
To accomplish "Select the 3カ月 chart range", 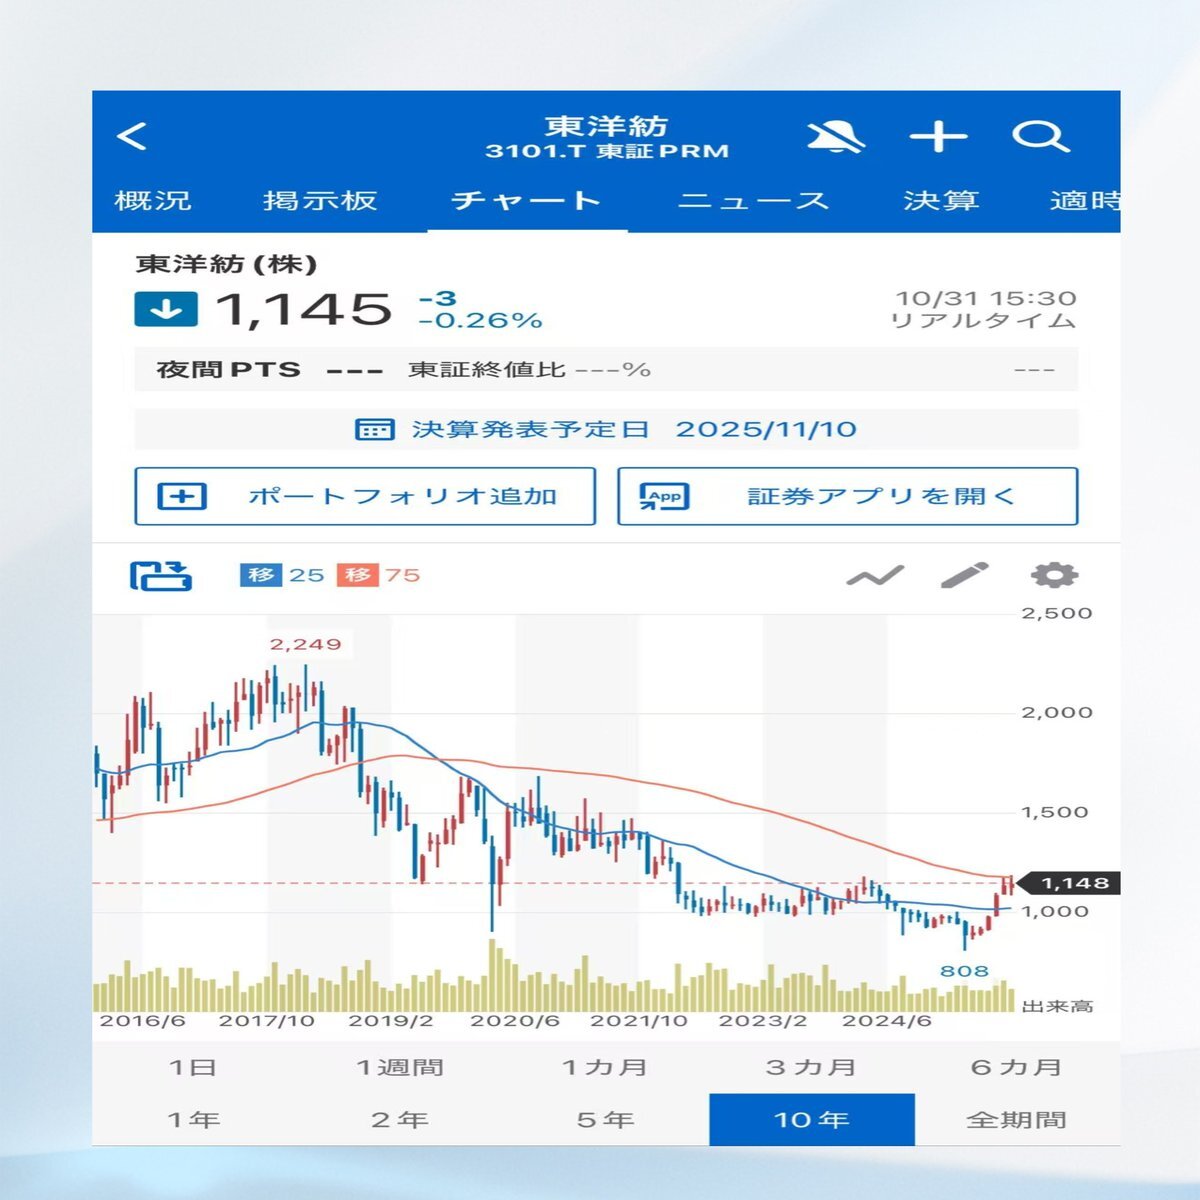I will [x=811, y=1067].
